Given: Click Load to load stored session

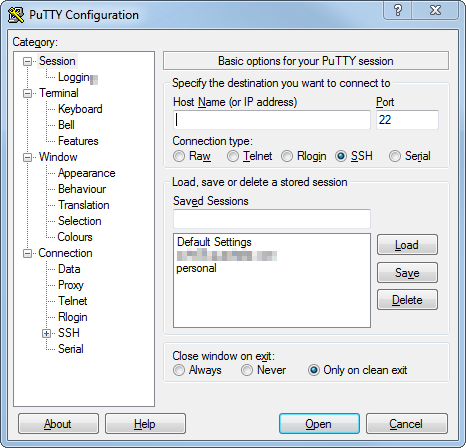Looking at the screenshot, I should 407,245.
